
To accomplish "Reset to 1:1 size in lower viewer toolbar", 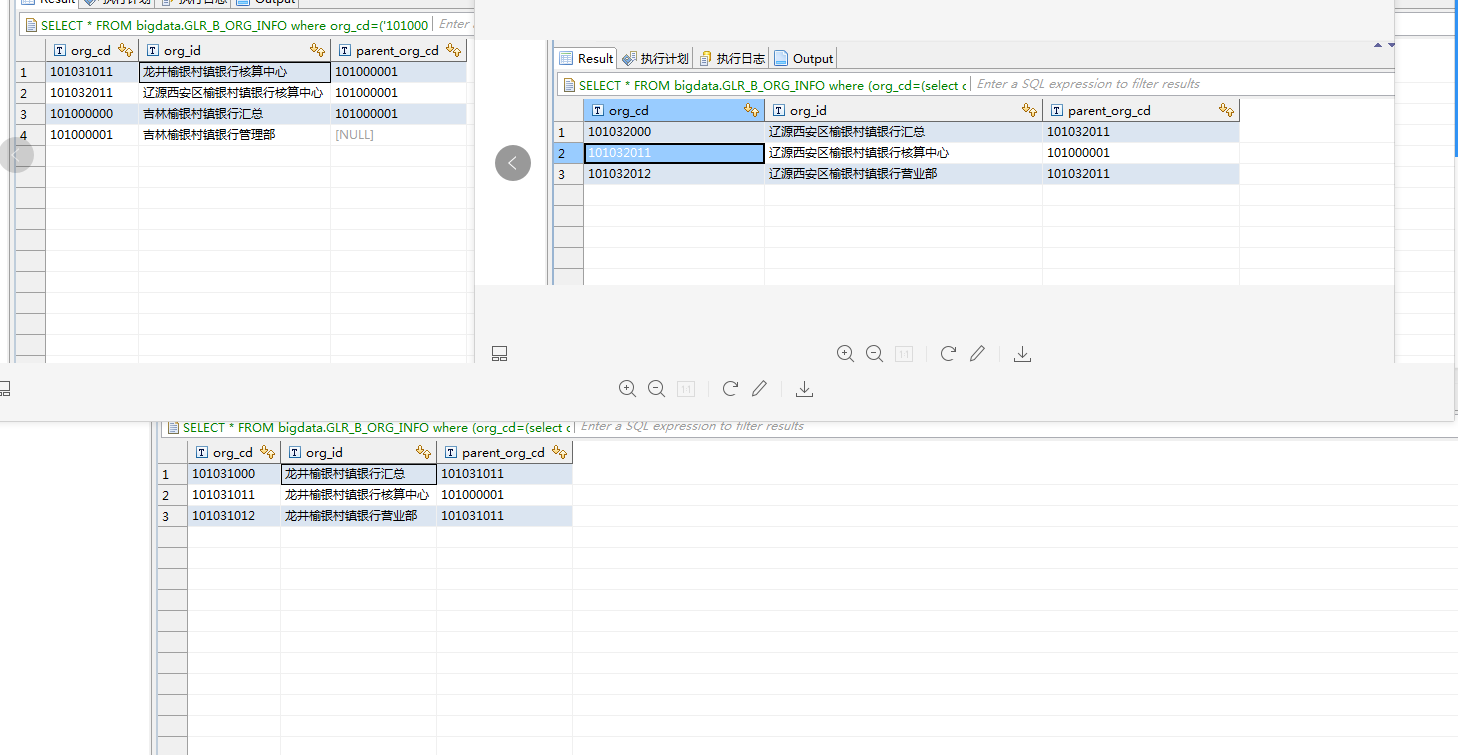I will [686, 390].
